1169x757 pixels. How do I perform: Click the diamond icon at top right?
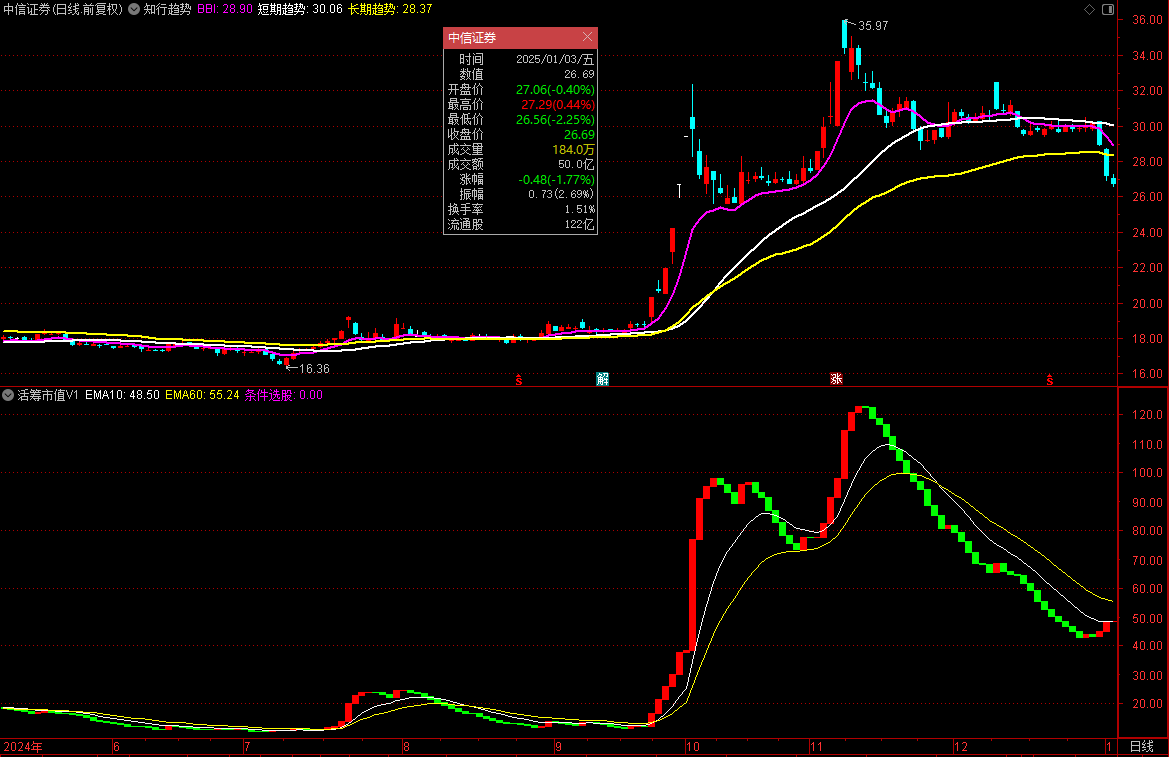(1089, 9)
